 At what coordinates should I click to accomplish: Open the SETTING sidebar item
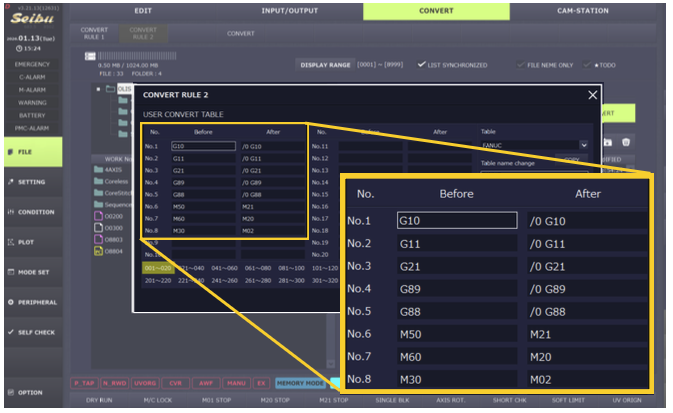(30, 182)
